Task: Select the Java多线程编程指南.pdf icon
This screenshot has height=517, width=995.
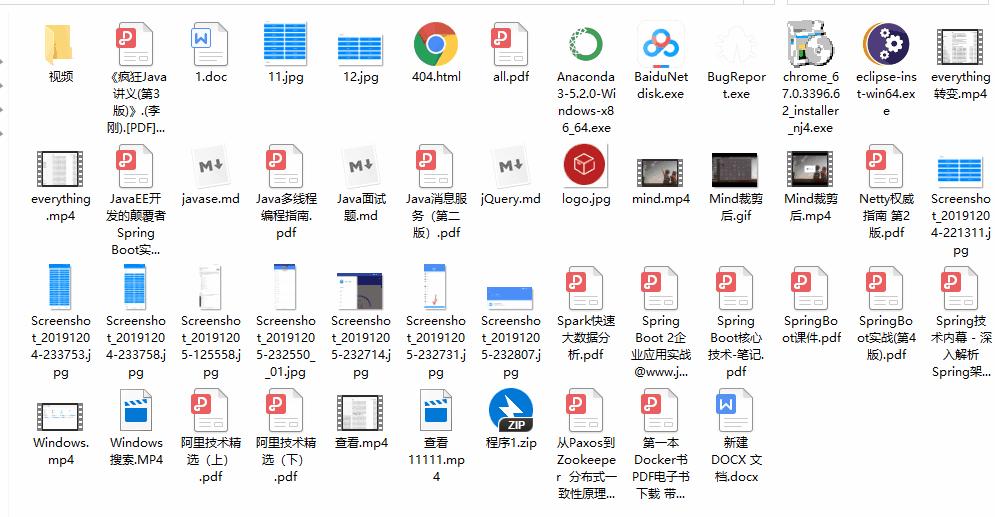Action: (286, 166)
